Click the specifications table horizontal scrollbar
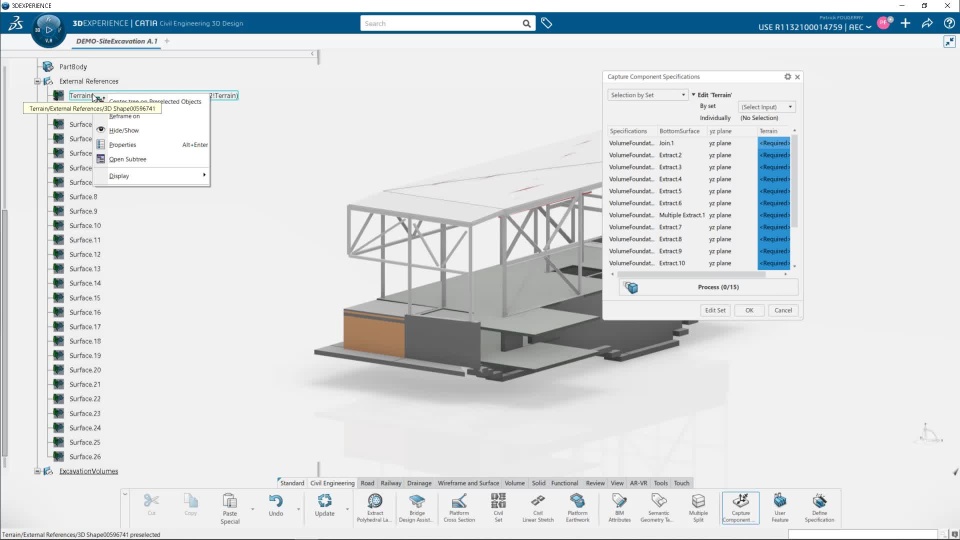The image size is (960, 540). pos(691,274)
